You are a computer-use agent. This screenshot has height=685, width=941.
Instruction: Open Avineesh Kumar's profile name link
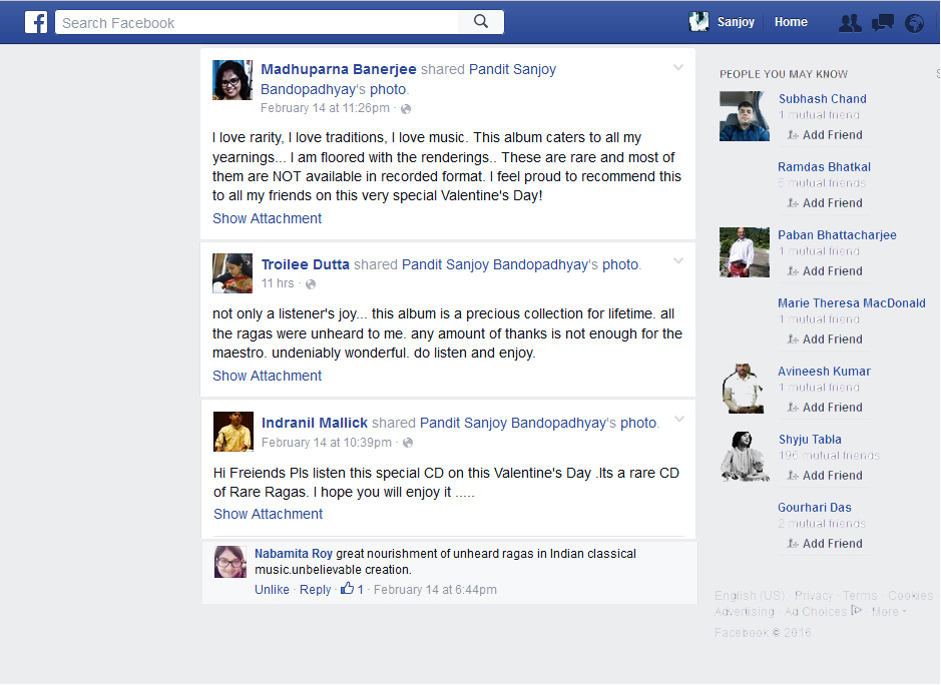click(824, 371)
